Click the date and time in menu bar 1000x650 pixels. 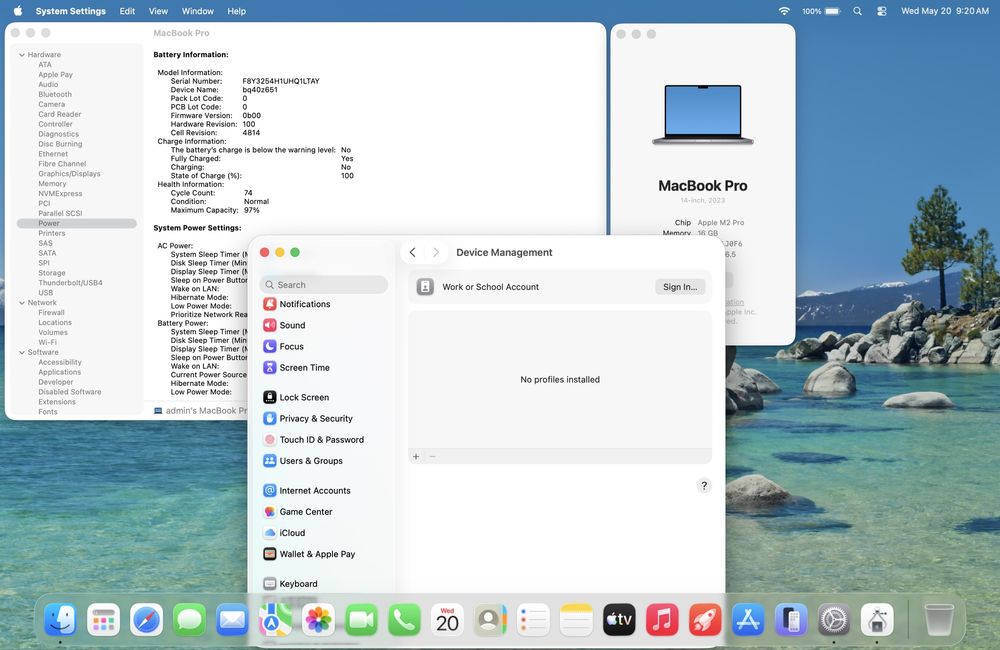click(945, 11)
